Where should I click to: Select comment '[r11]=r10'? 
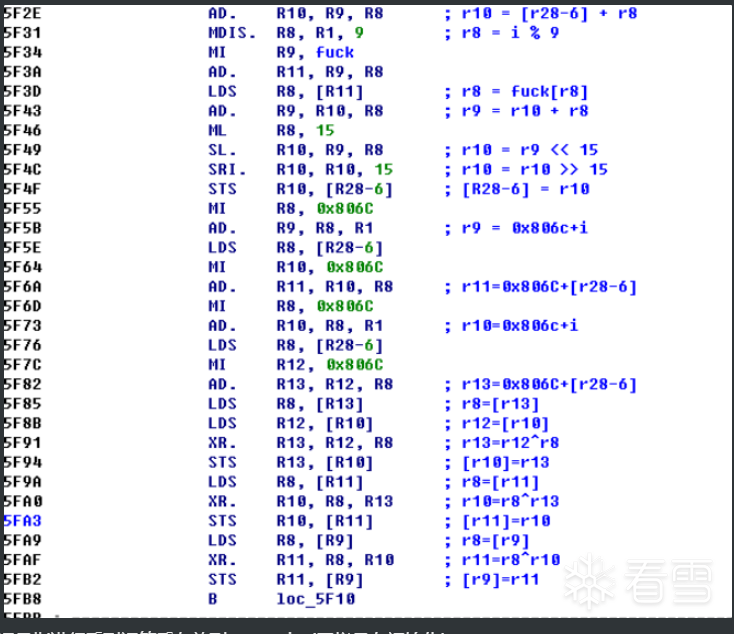[x=506, y=521]
